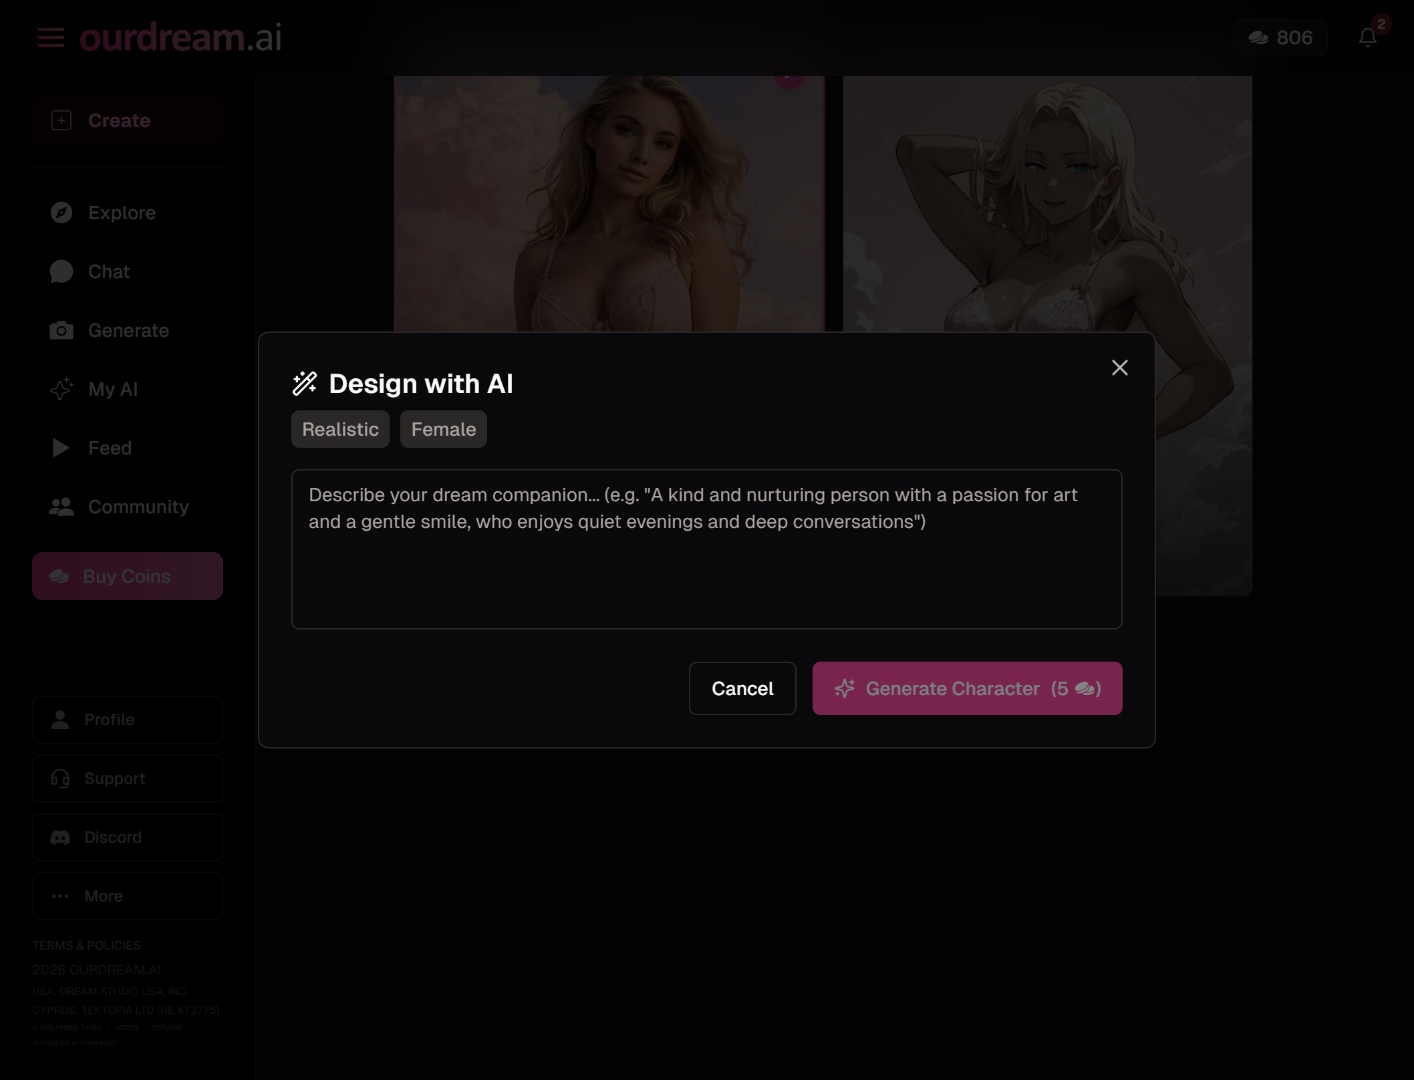This screenshot has height=1080, width=1414.
Task: Open Terms & Policies link
Action: click(86, 945)
